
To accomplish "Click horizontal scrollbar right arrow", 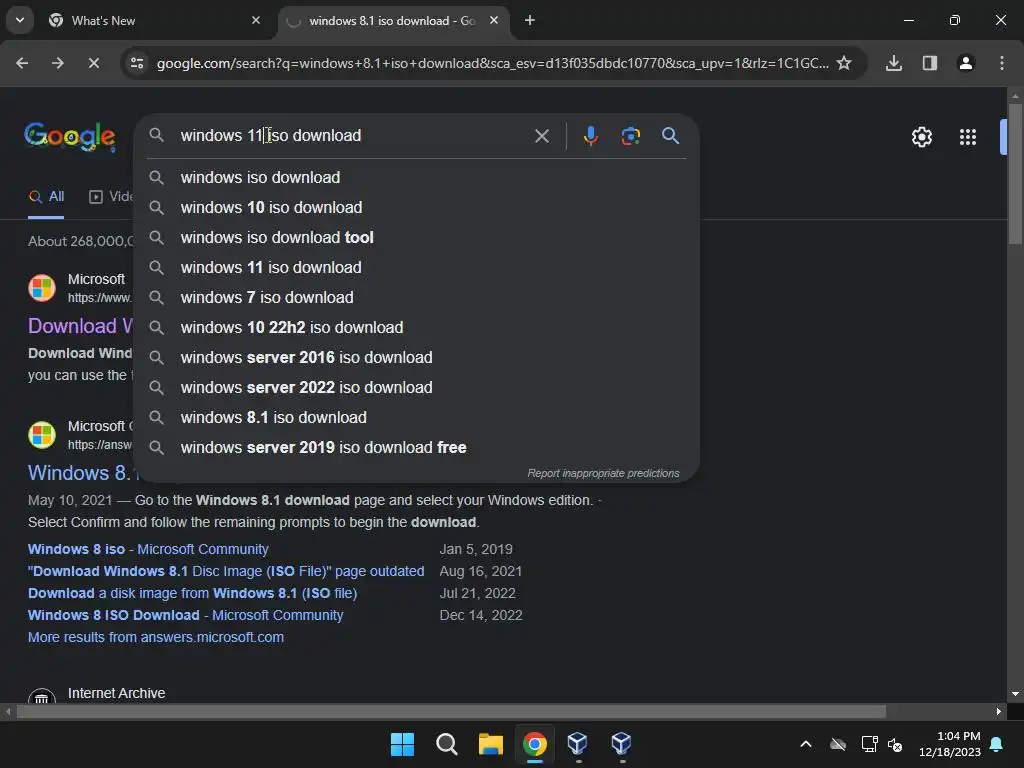I will pos(999,711).
